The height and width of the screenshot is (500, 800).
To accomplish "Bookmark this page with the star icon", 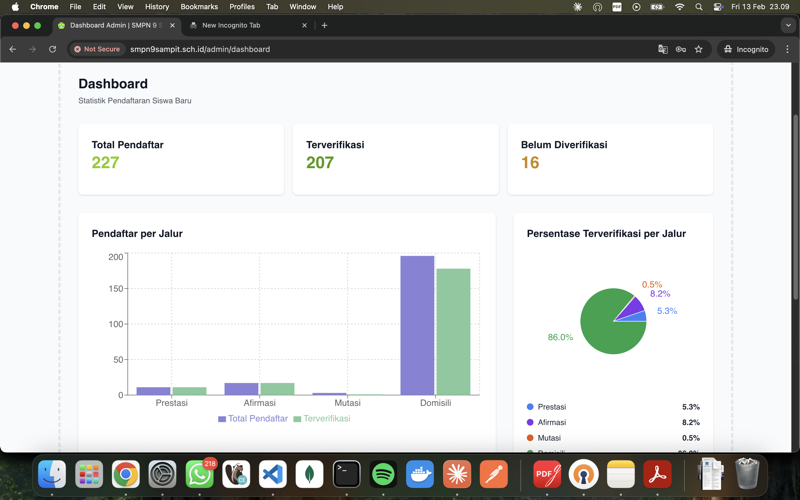I will [698, 49].
